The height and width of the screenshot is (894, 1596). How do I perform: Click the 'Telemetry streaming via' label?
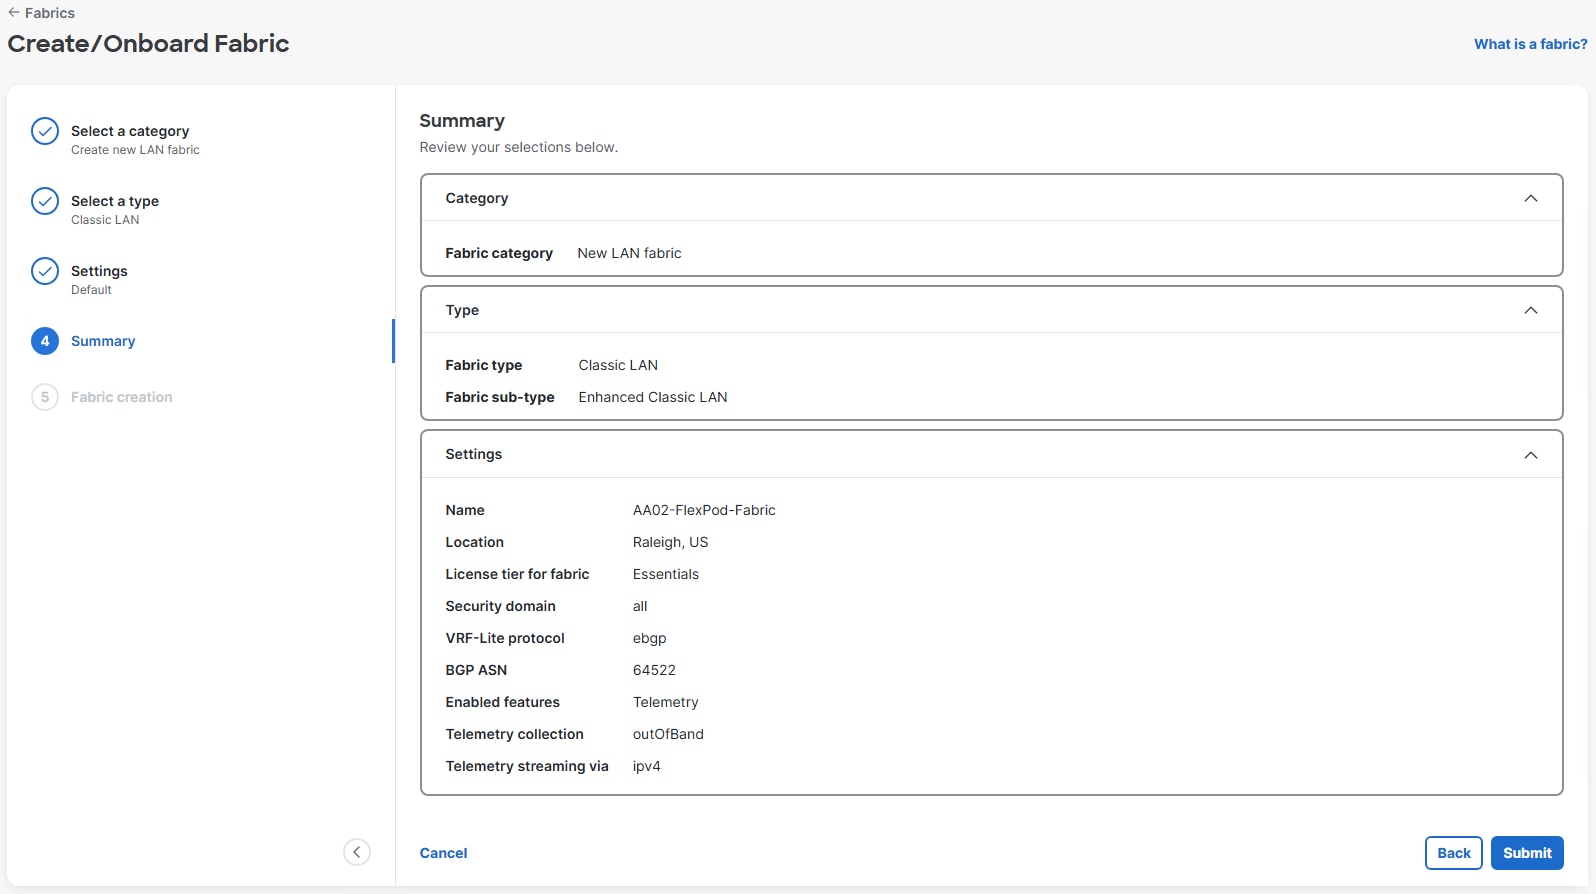[x=527, y=766]
